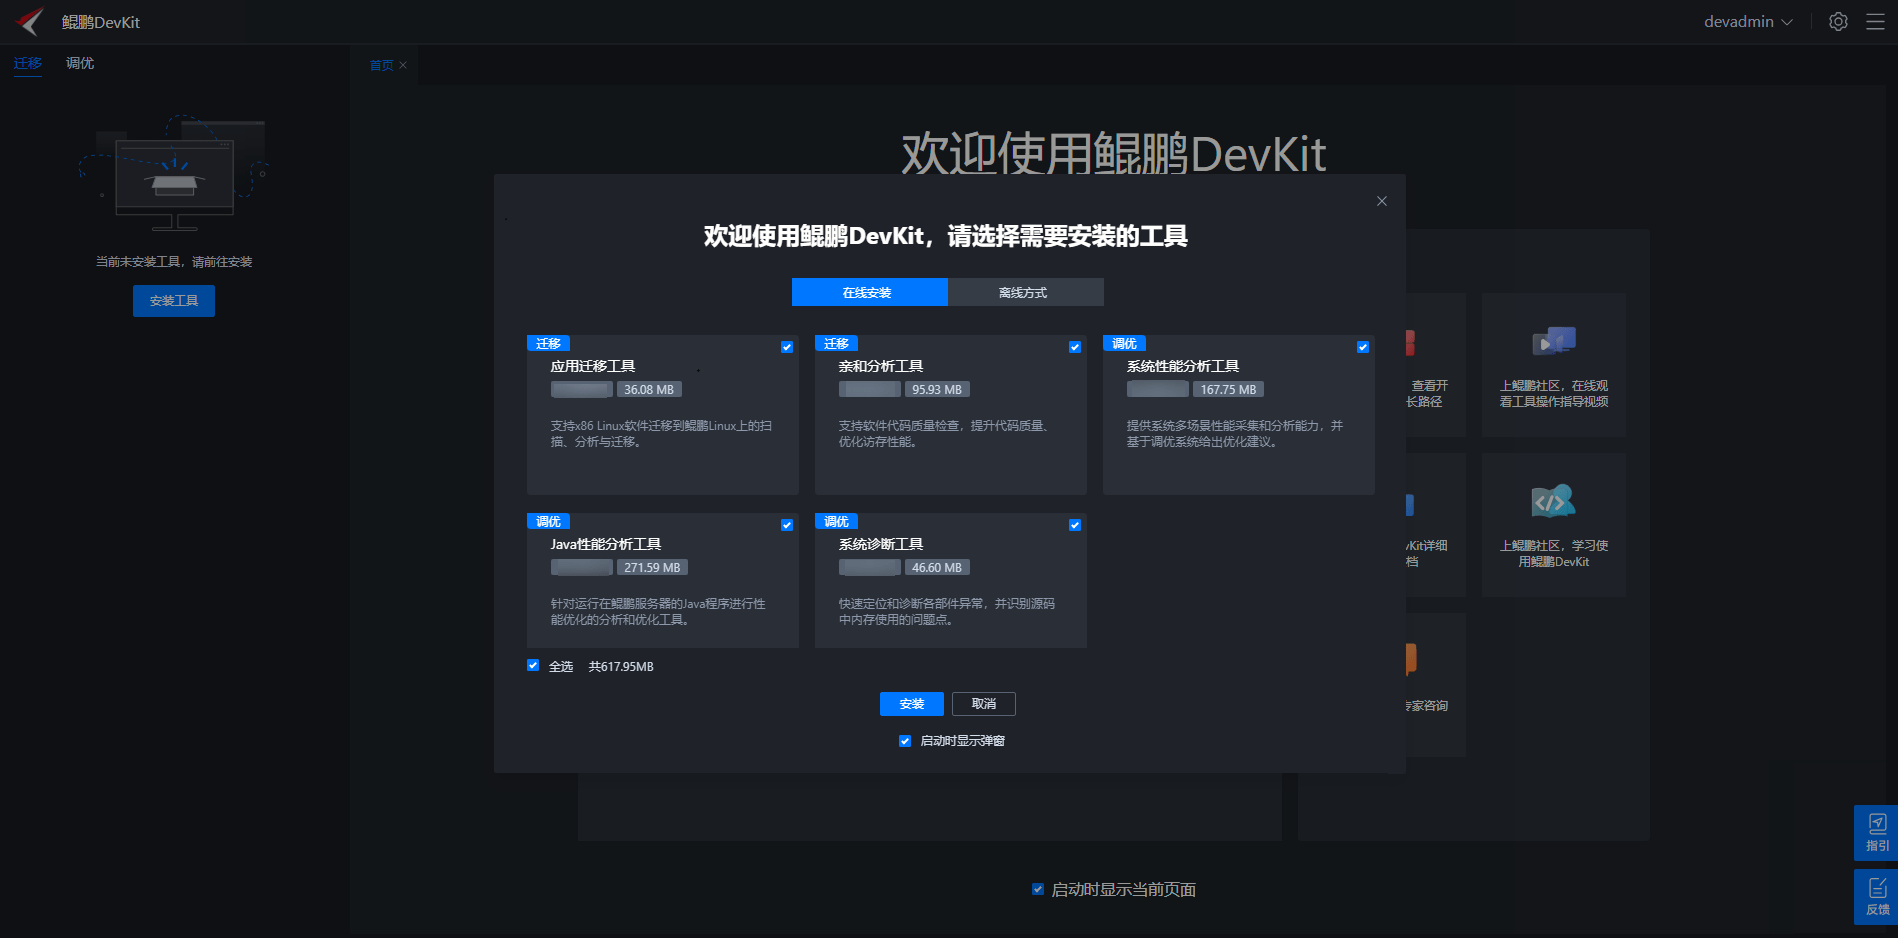The image size is (1898, 938).
Task: Click the 安装工具 button in sidebar
Action: (174, 301)
